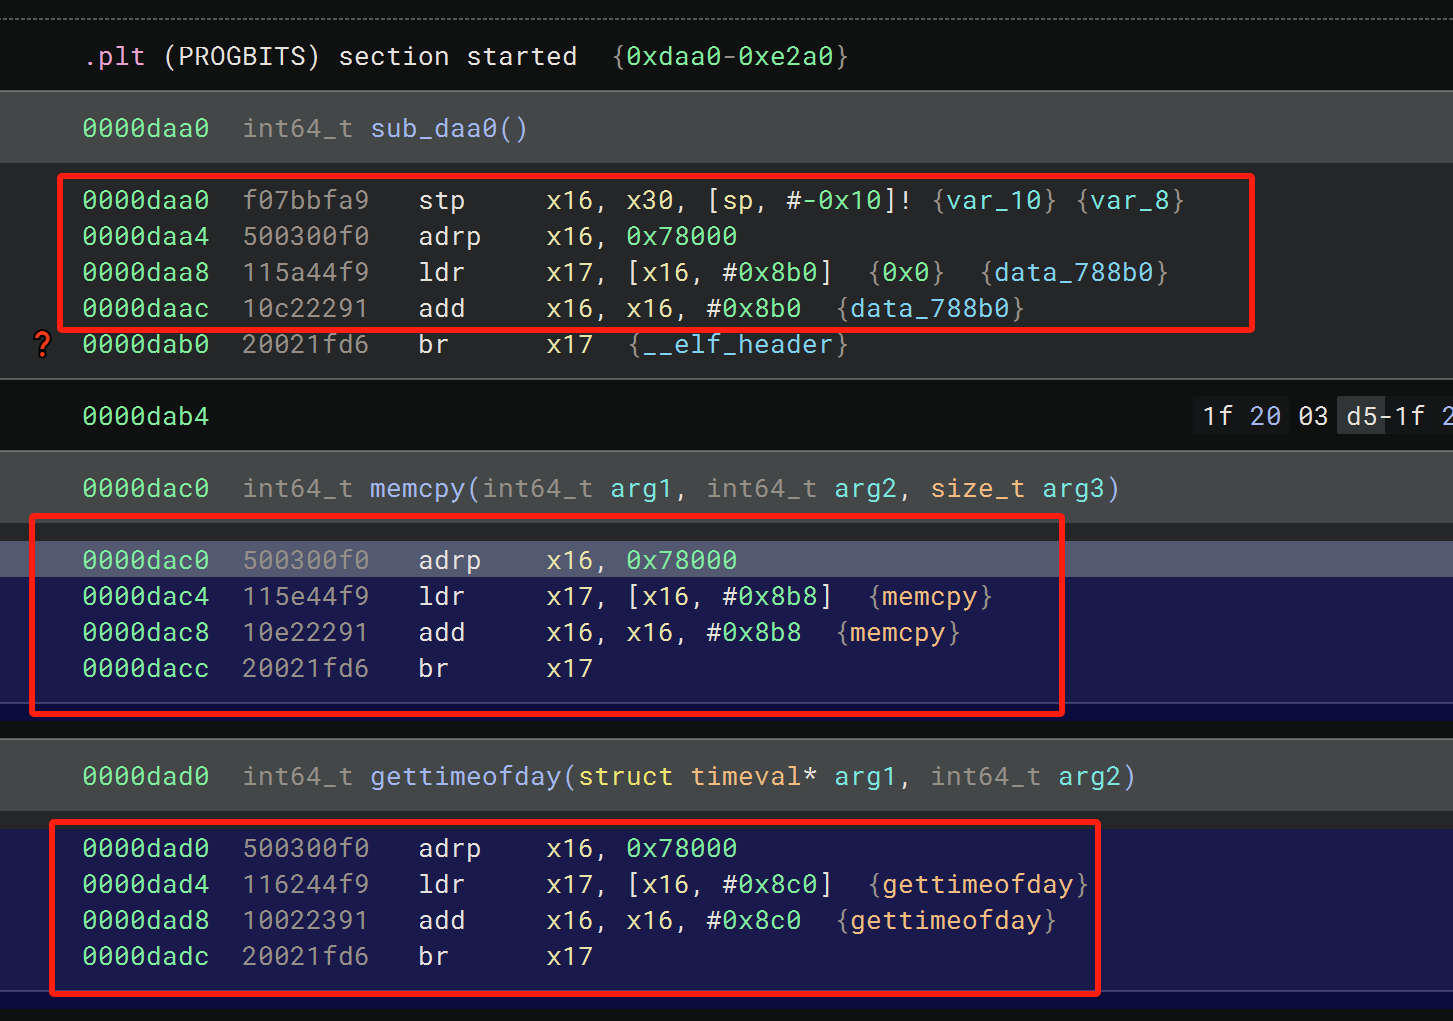Viewport: 1453px width, 1021px height.
Task: Follow memcpy symbol on add line 0000dac8
Action: 898,632
